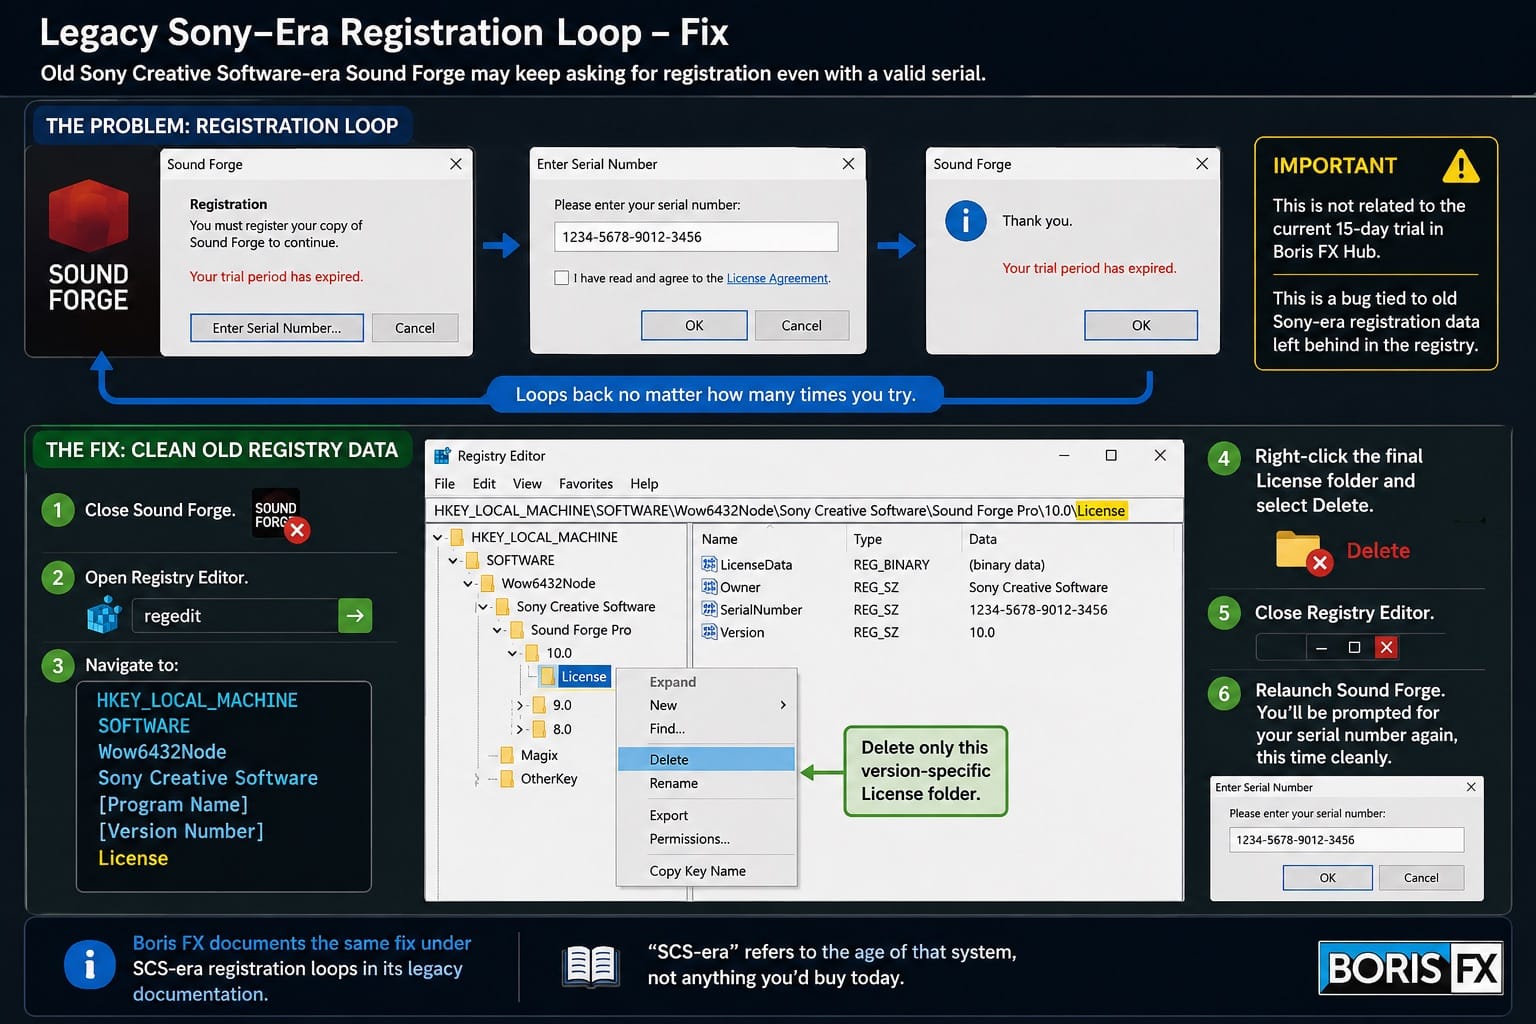The image size is (1536, 1024).
Task: Click the regedit search input field
Action: [x=234, y=616]
